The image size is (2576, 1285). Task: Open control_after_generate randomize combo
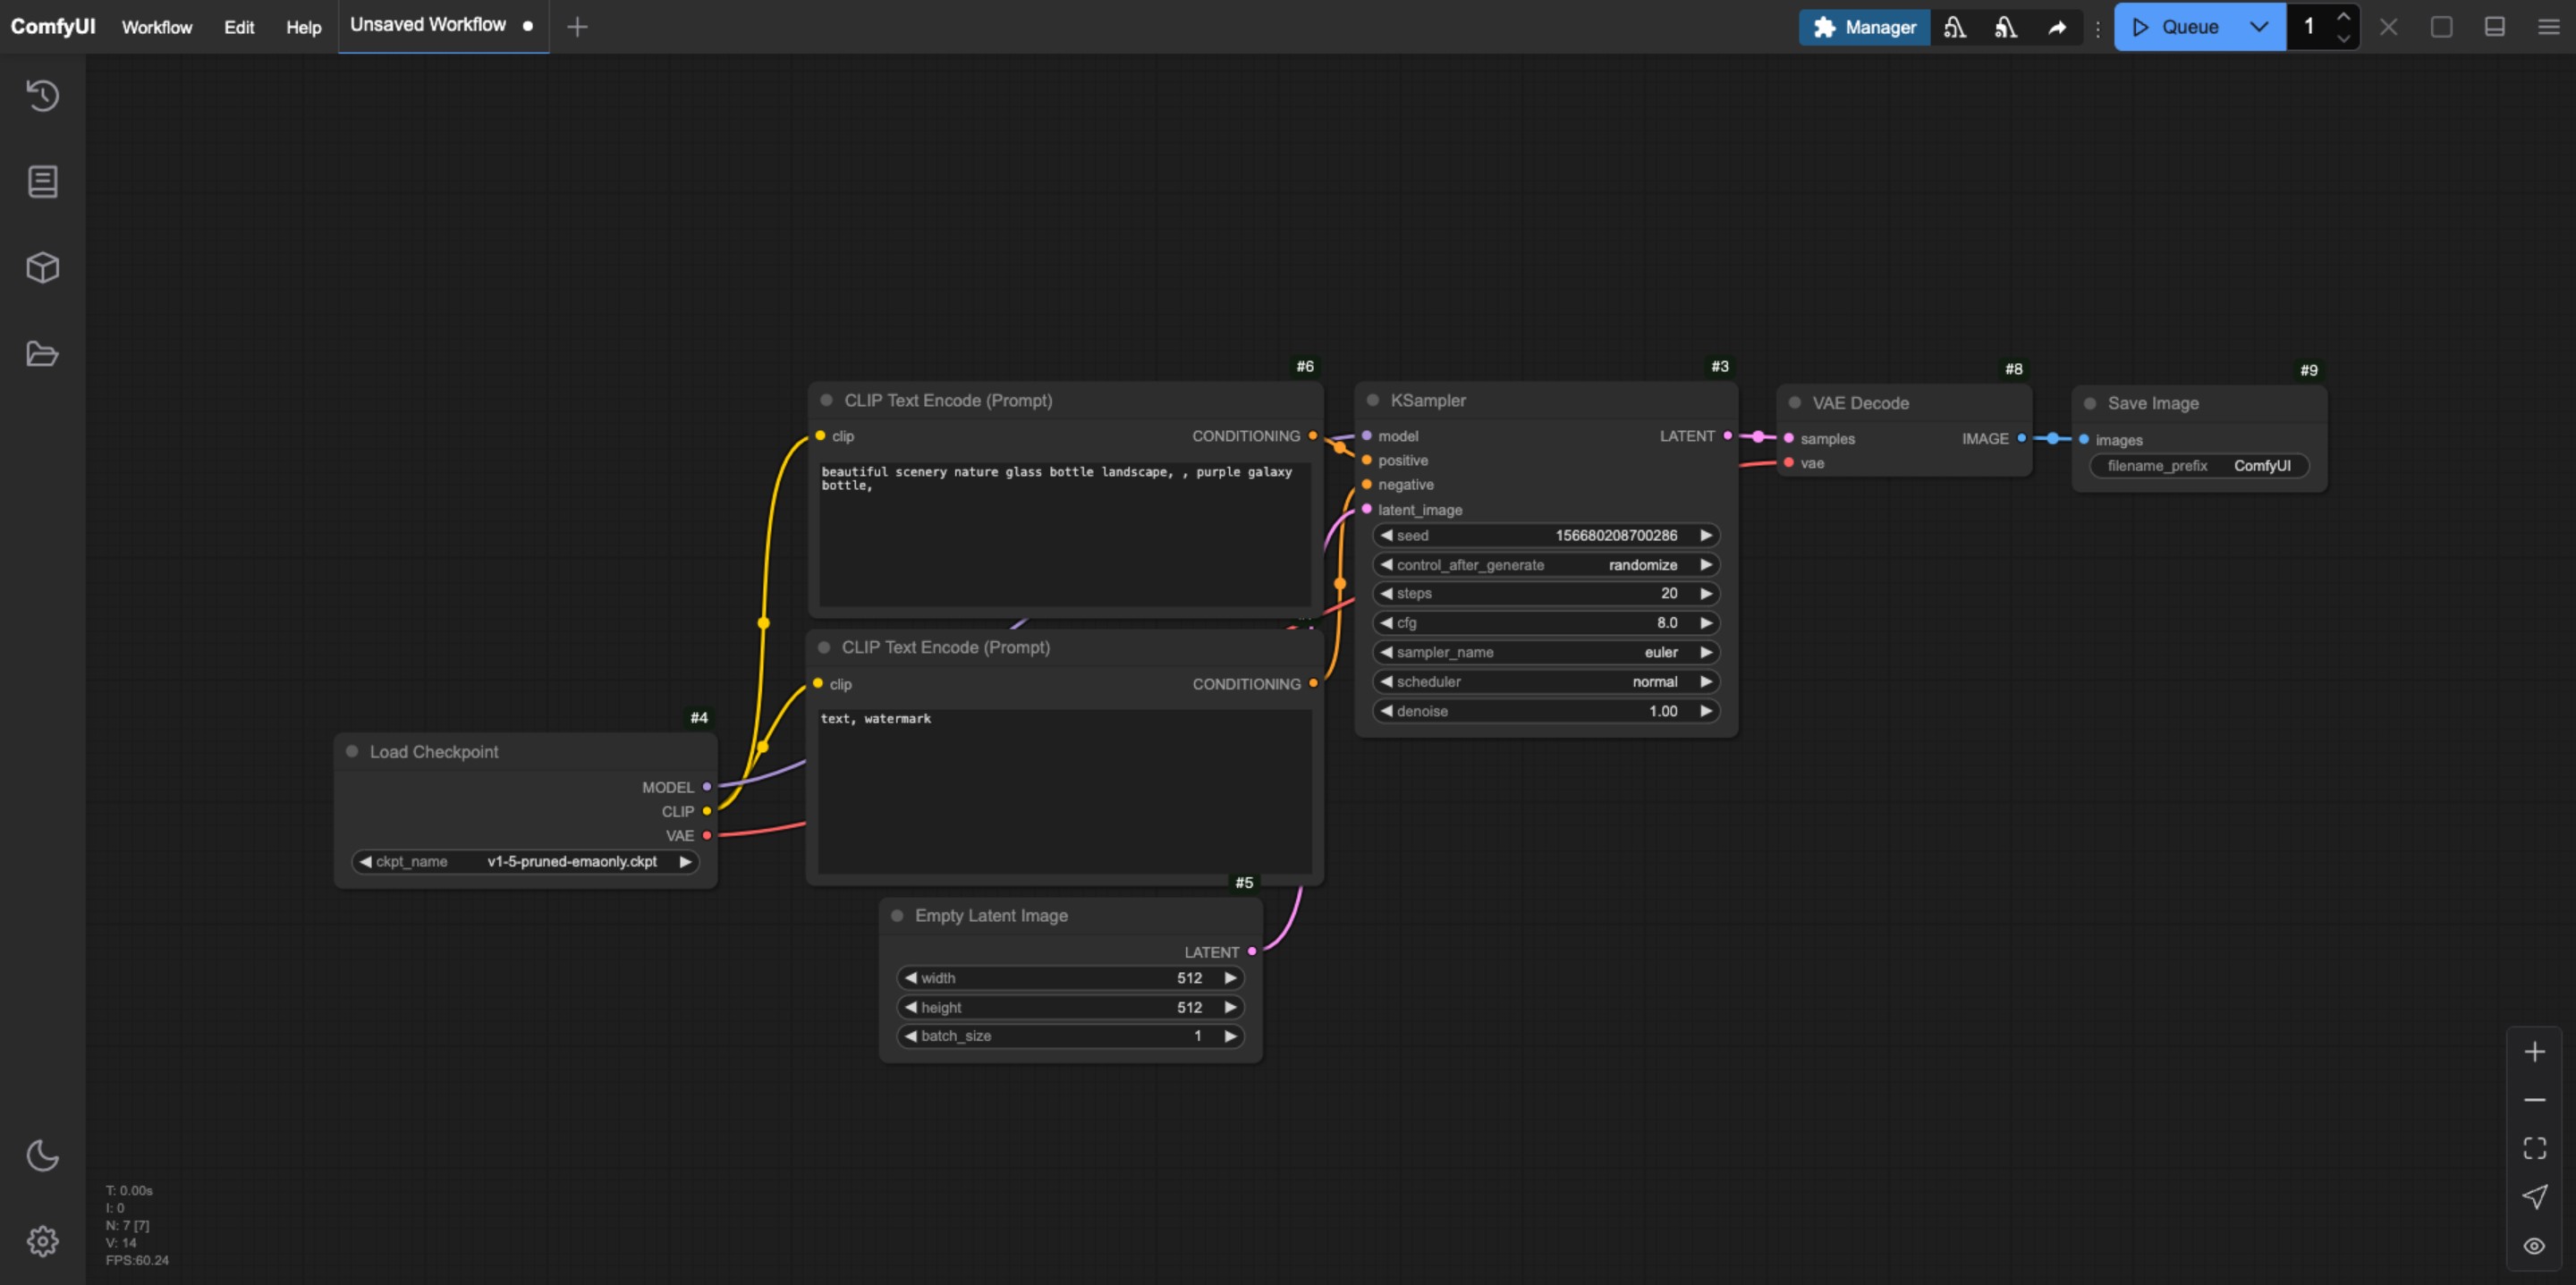point(1546,564)
